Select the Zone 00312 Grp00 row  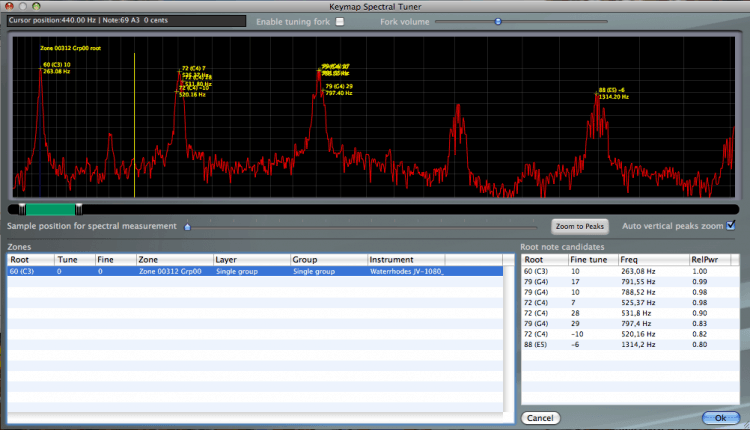pos(254,271)
